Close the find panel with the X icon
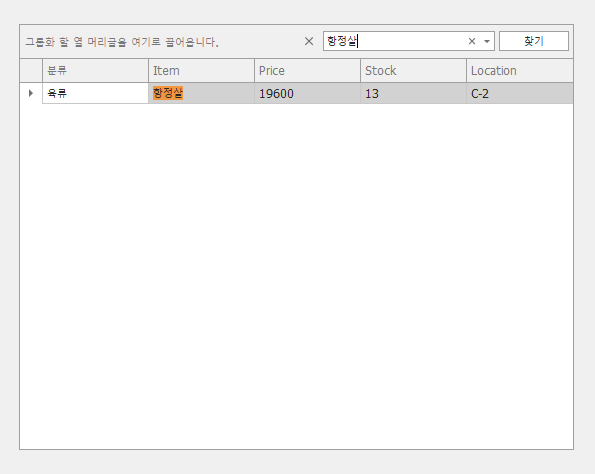 pos(309,41)
